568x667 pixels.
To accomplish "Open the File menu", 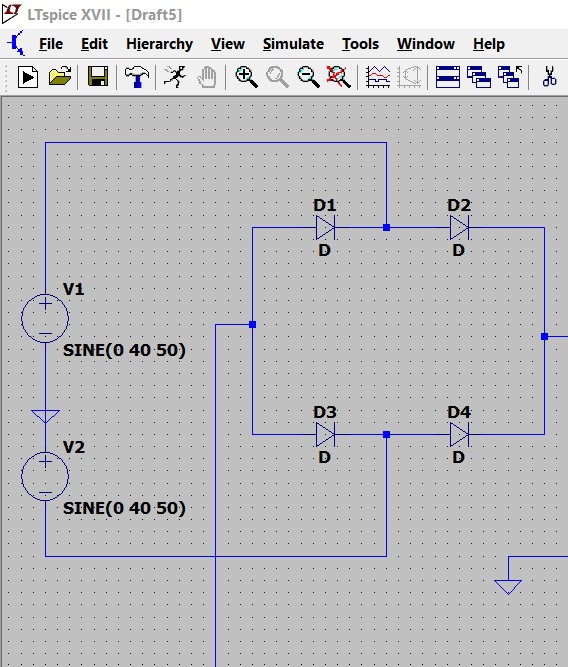I will 51,44.
